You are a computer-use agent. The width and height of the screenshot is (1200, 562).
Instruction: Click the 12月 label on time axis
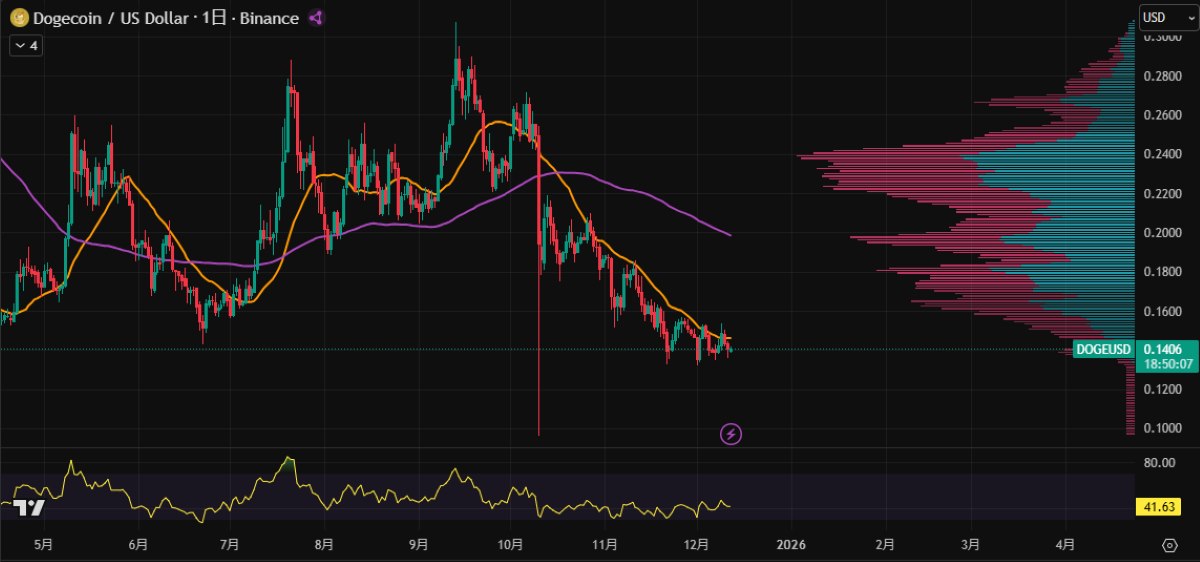pyautogui.click(x=697, y=545)
